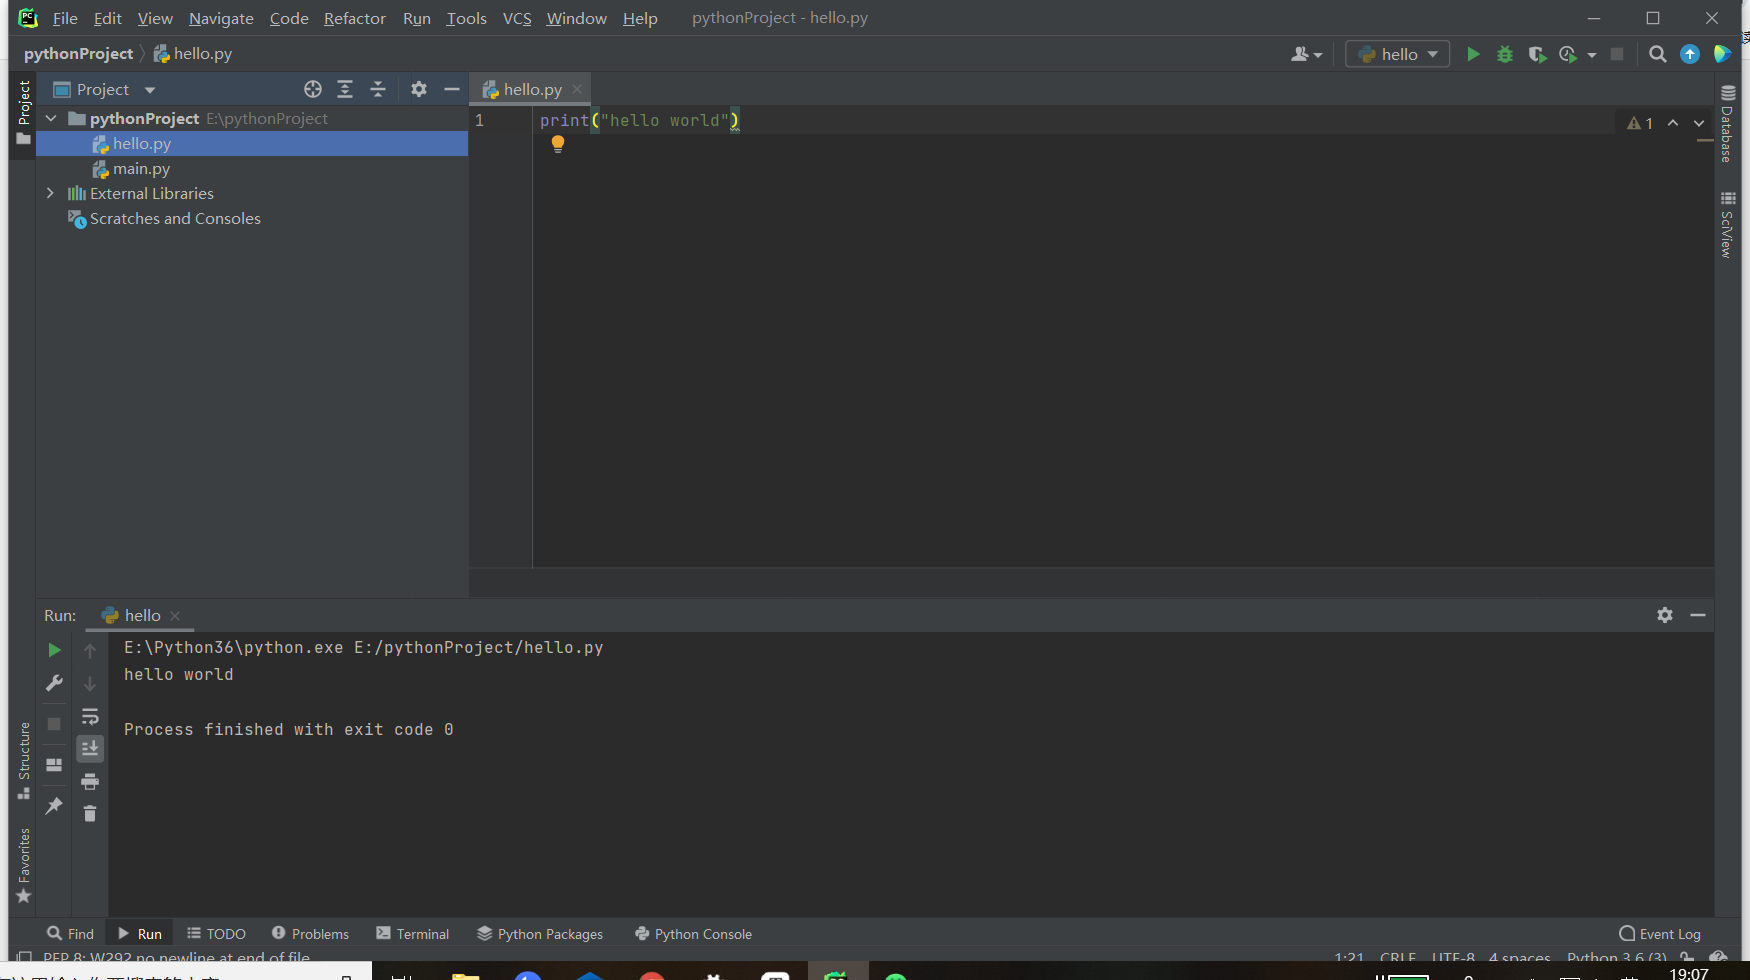Open the Terminal tool window
The image size is (1750, 980).
(413, 933)
